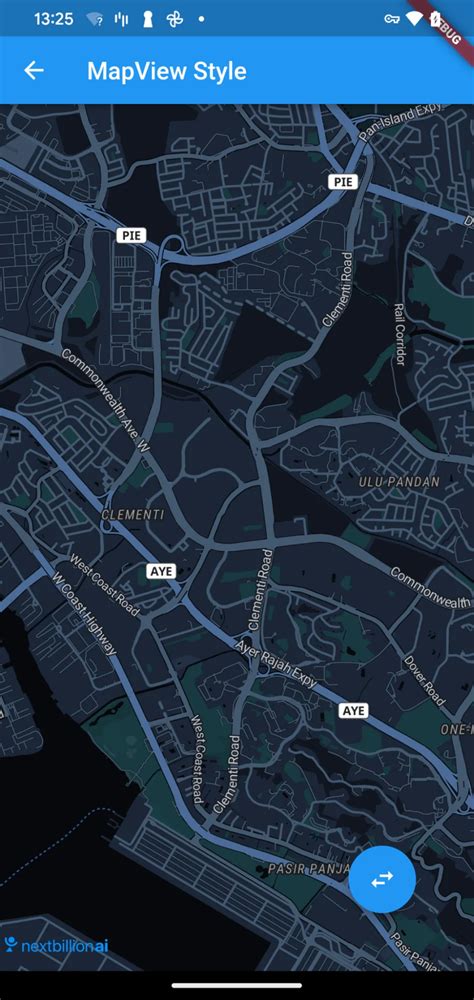Tap the AYE shield near West Coast Road
Screen dimensions: 474x1000
pos(161,571)
